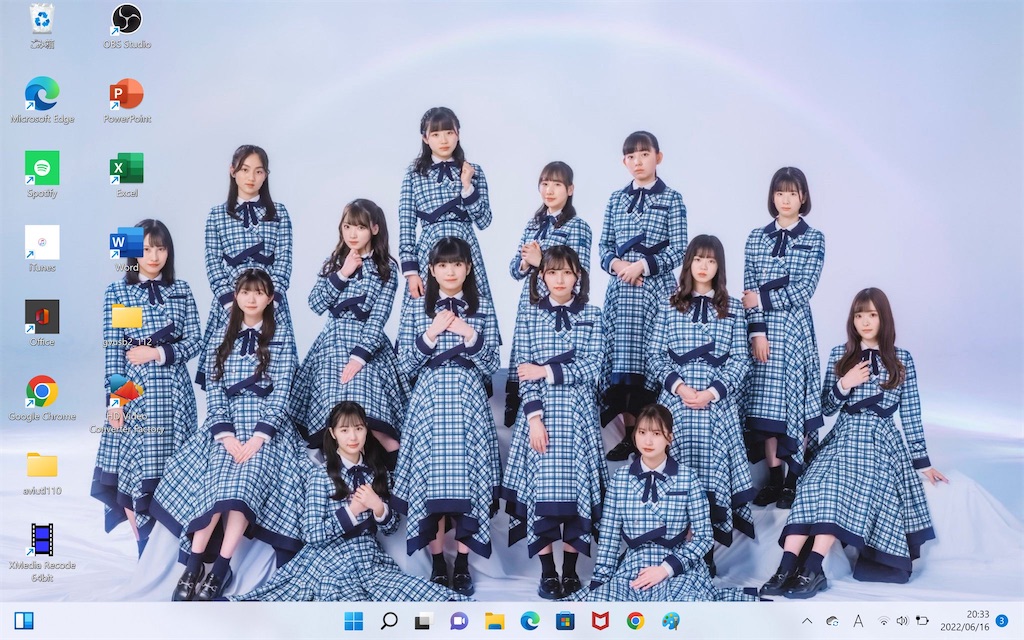Screen dimensions: 1024x640
Task: Select the Recycle Bin desktop icon
Action: [42, 26]
